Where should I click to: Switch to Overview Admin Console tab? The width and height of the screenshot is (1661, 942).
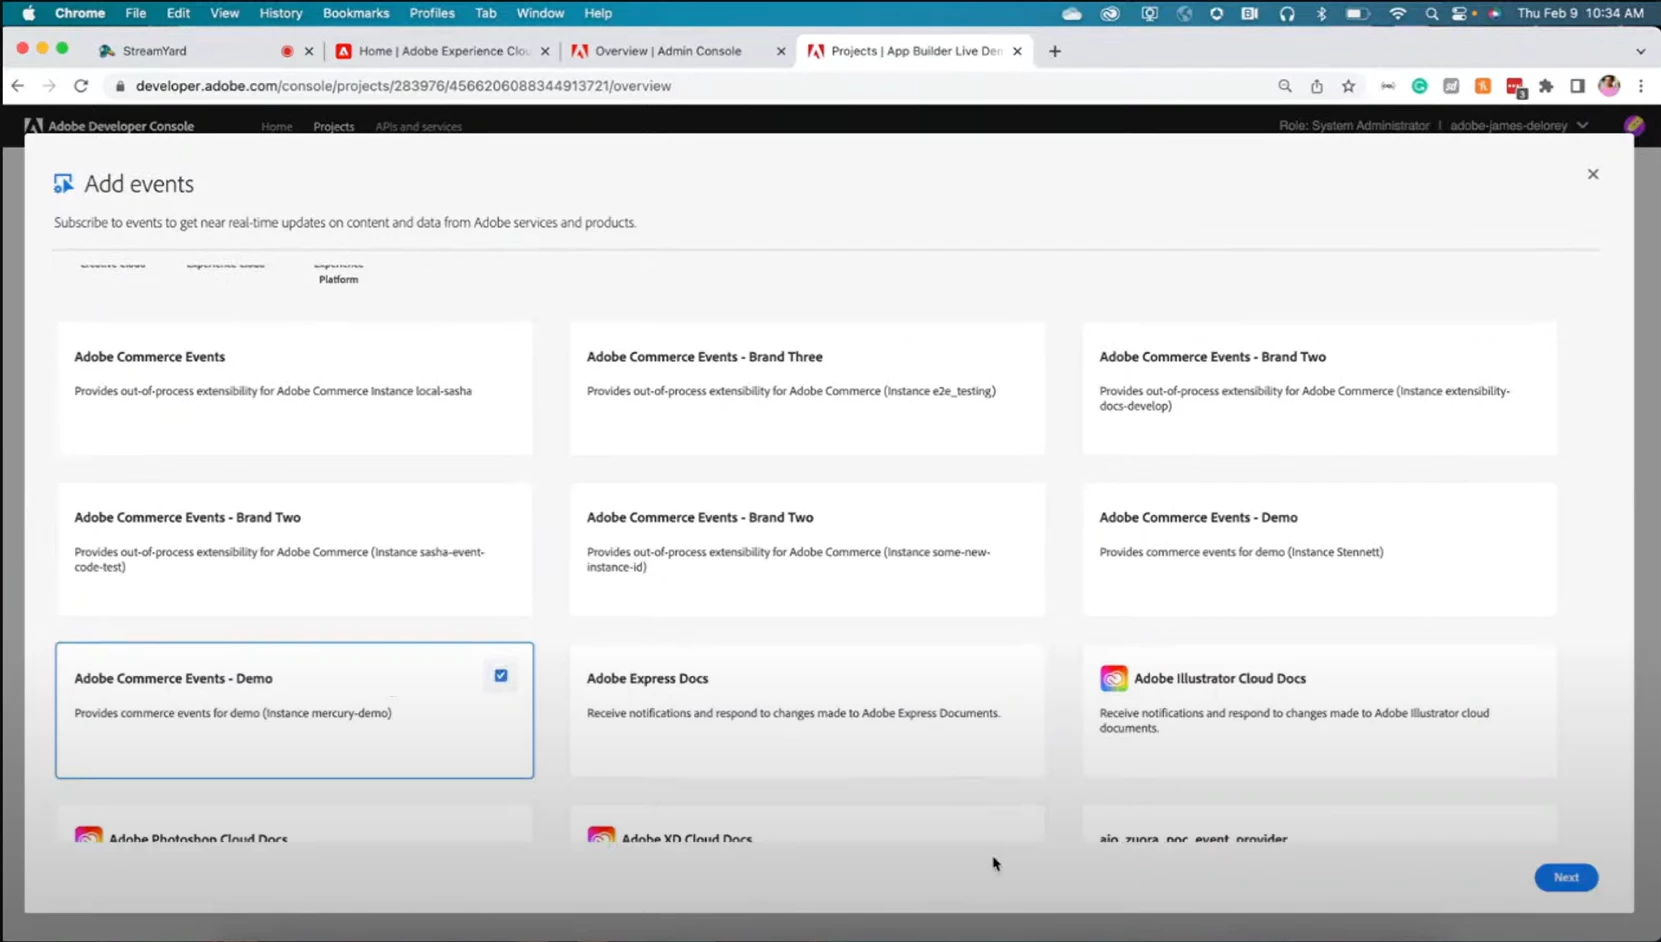coord(668,51)
